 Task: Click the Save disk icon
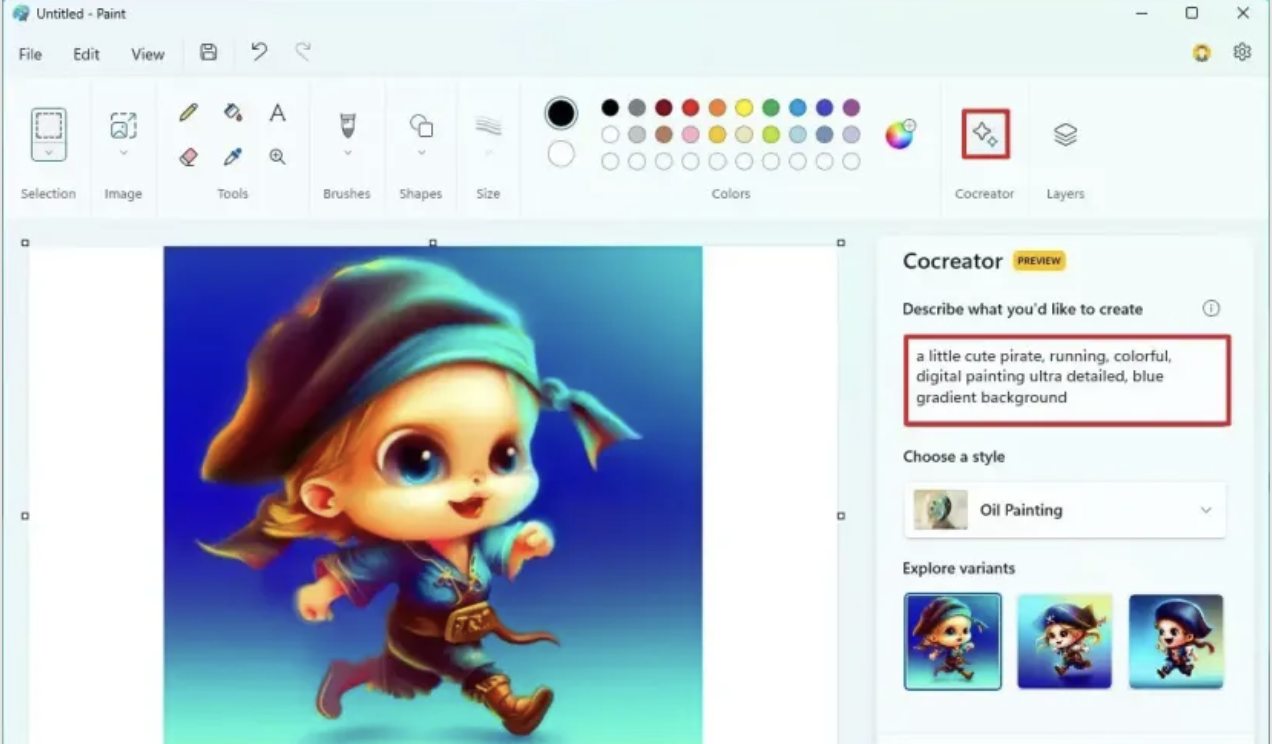pos(208,53)
